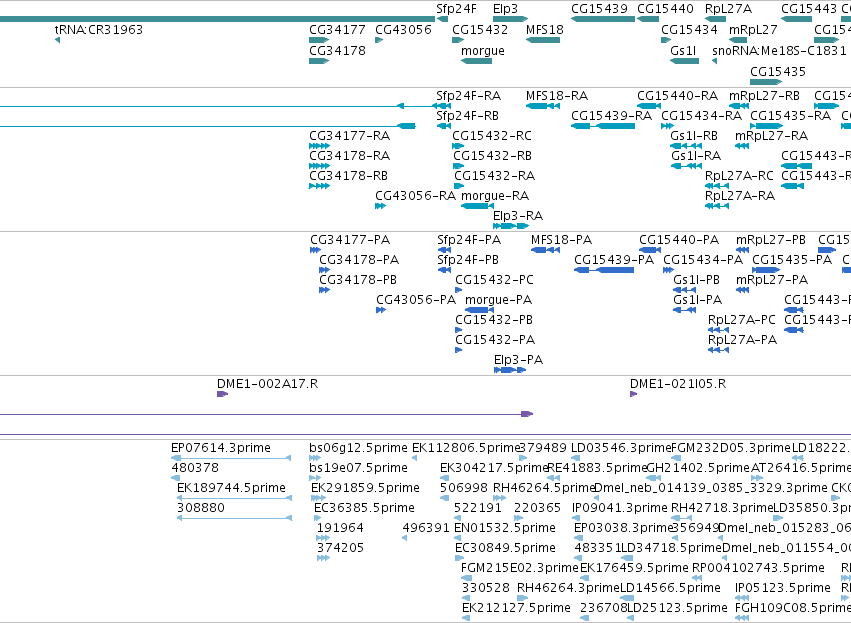The image size is (851, 623).
Task: Open the Sfp24F-RB transcript label
Action: coord(467,116)
